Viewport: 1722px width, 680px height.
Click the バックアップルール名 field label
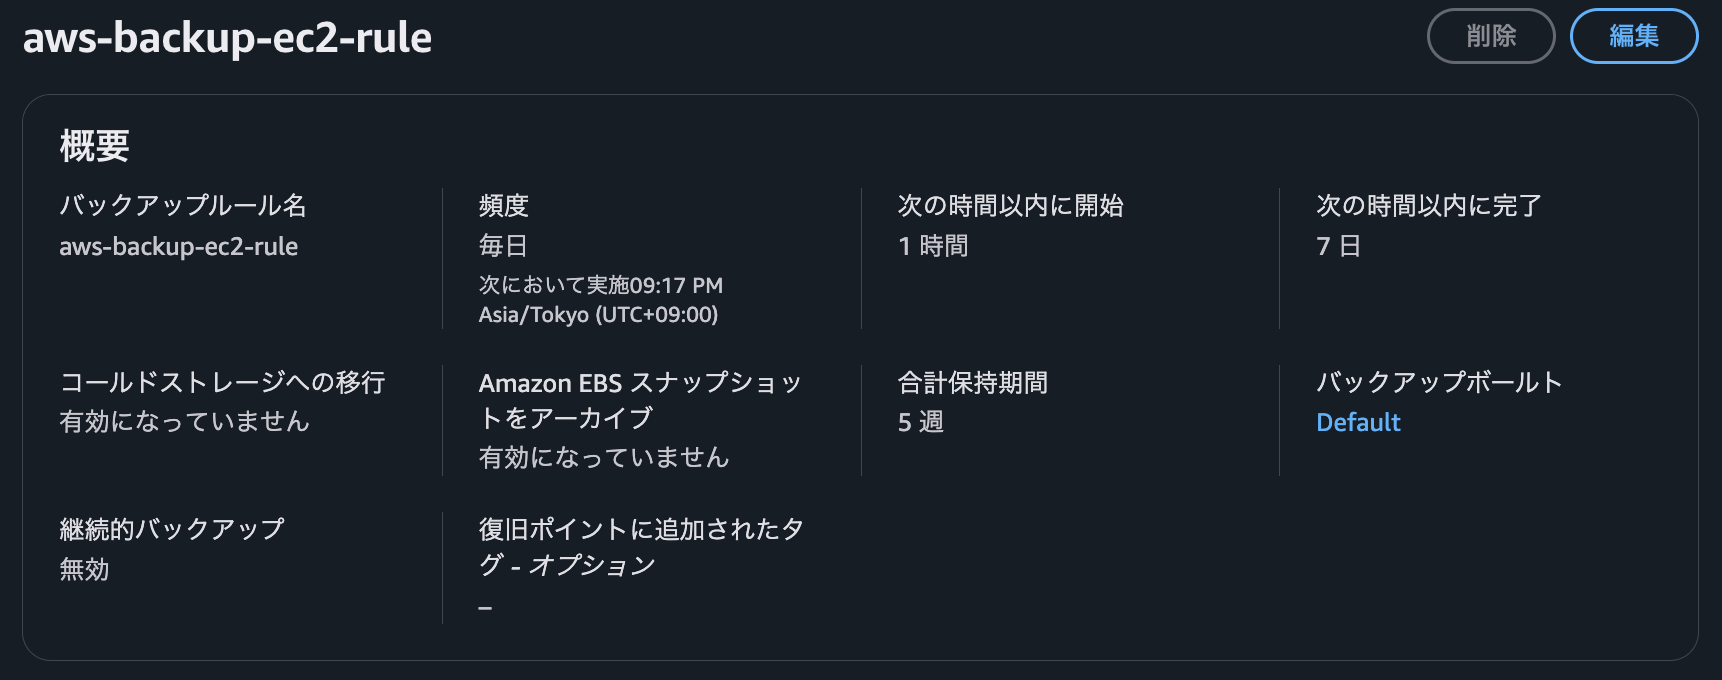[183, 206]
